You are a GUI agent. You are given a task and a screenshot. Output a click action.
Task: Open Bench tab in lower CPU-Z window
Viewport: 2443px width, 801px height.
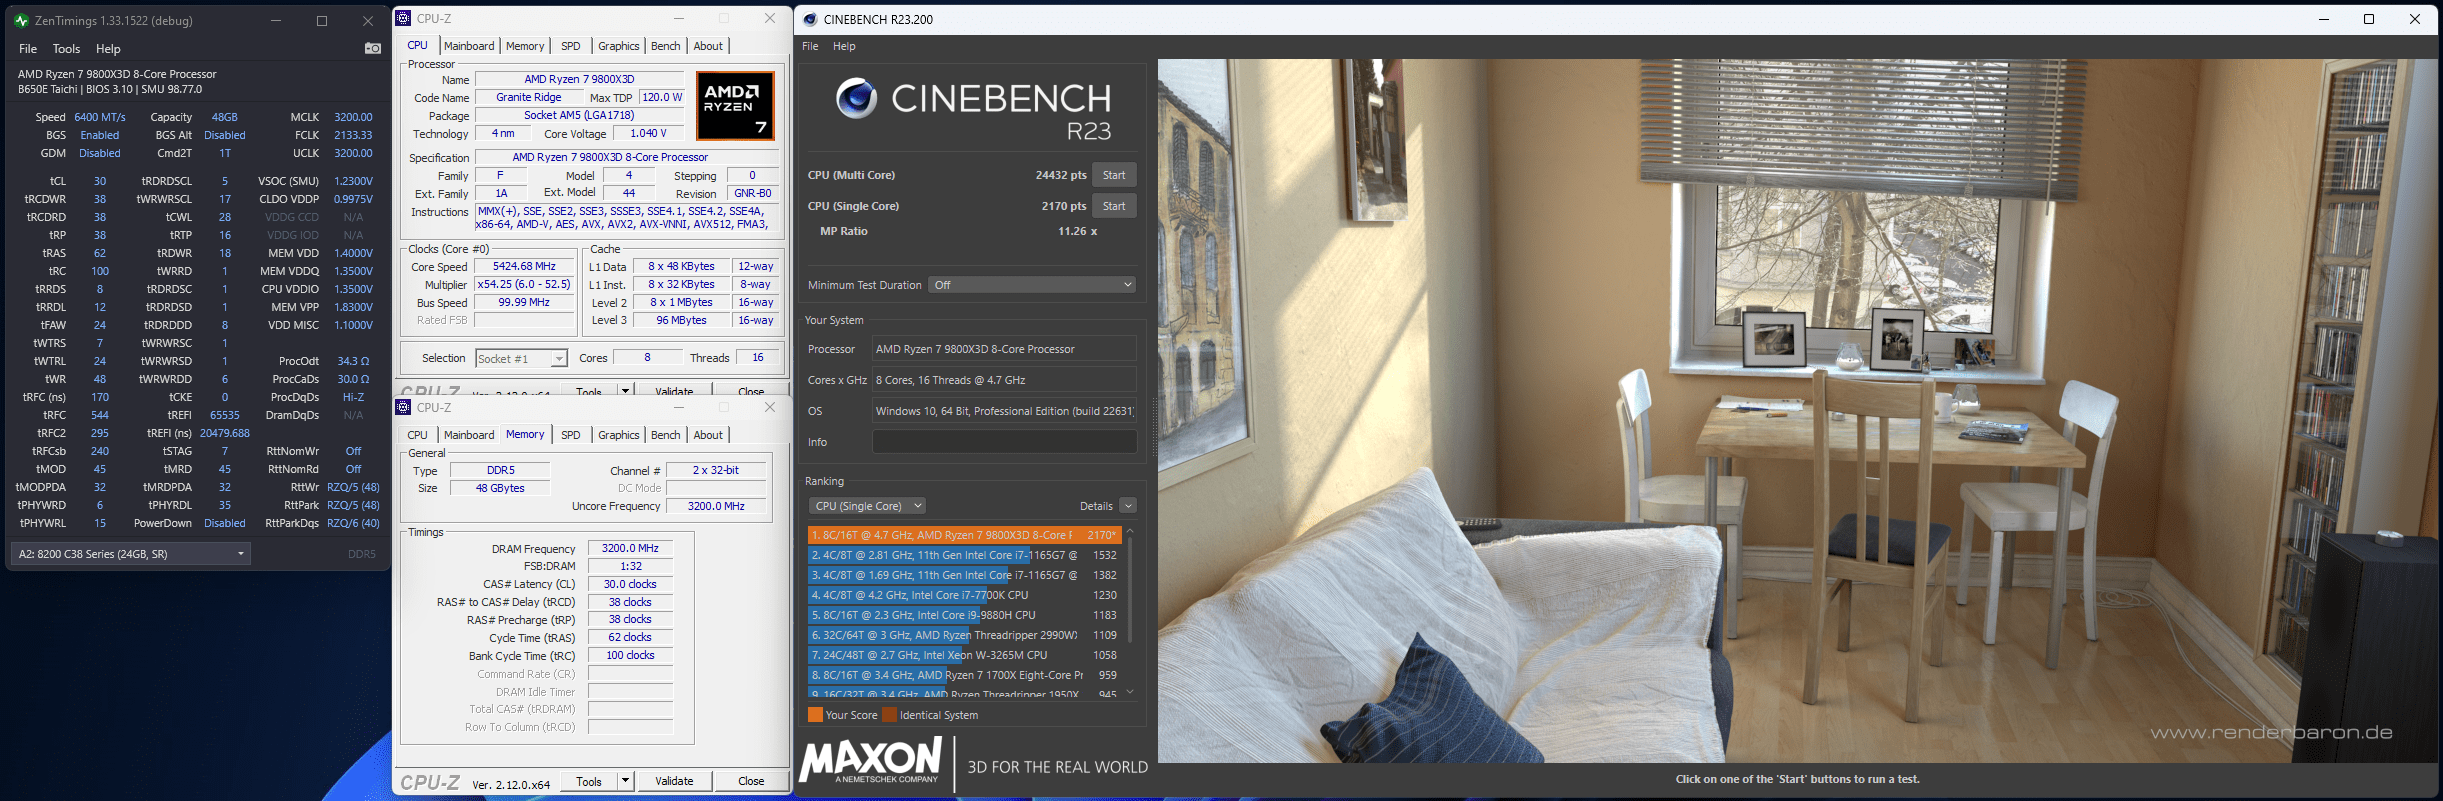tap(665, 435)
